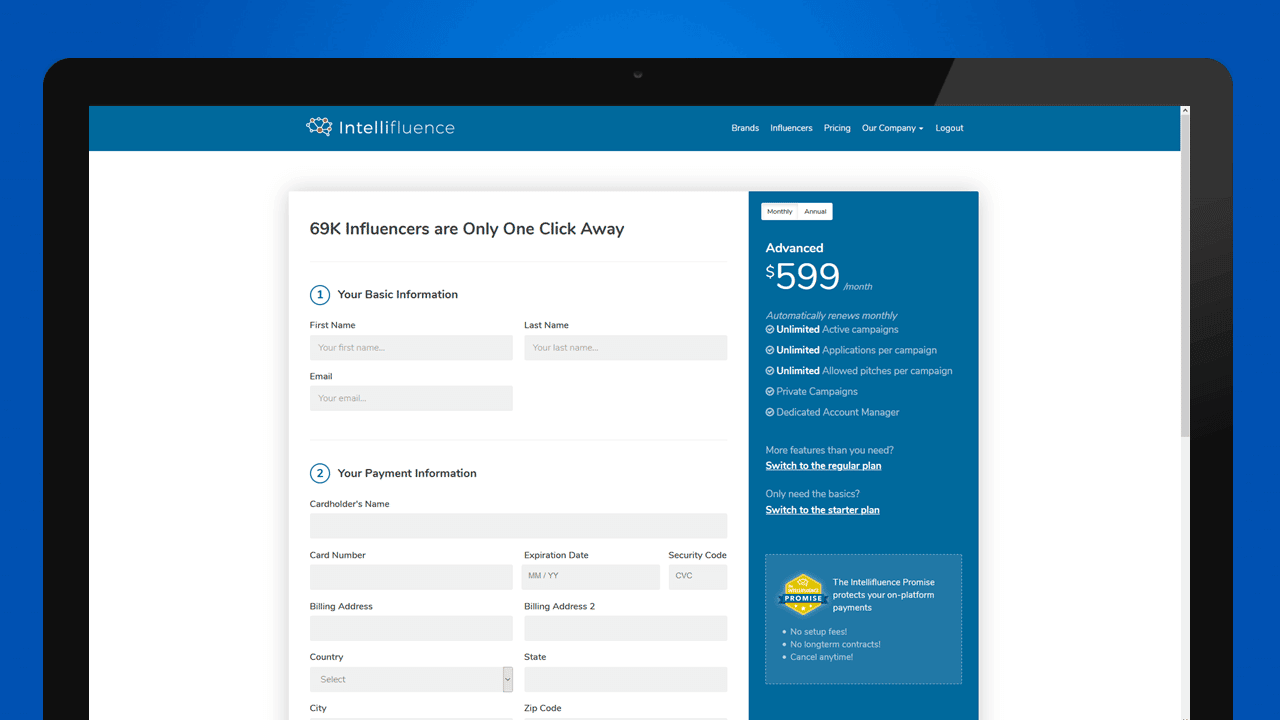Click Logout in the navigation bar

click(x=949, y=128)
